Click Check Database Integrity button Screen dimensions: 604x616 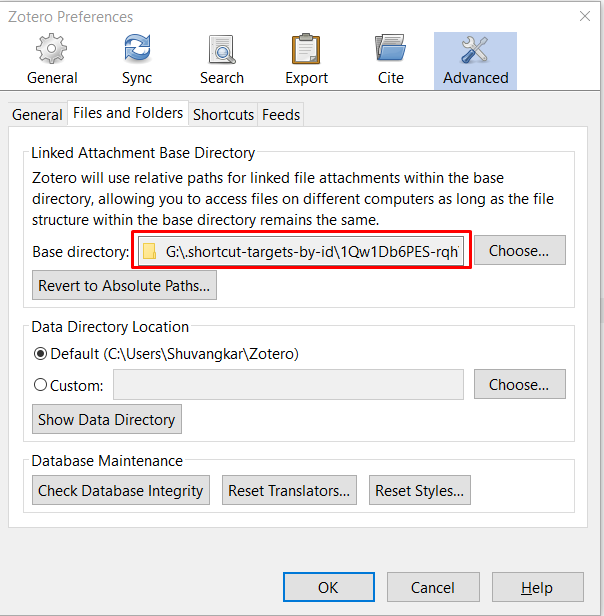pos(121,490)
